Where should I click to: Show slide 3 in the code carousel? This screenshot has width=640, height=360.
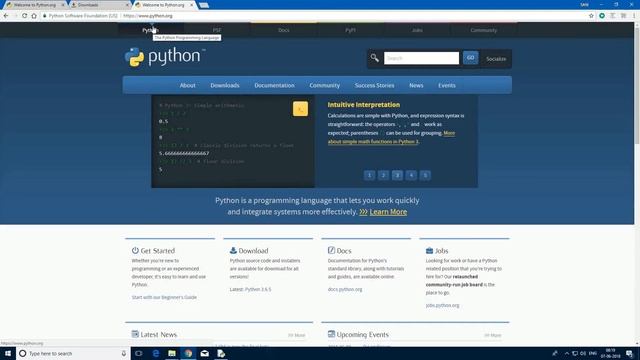tap(397, 175)
